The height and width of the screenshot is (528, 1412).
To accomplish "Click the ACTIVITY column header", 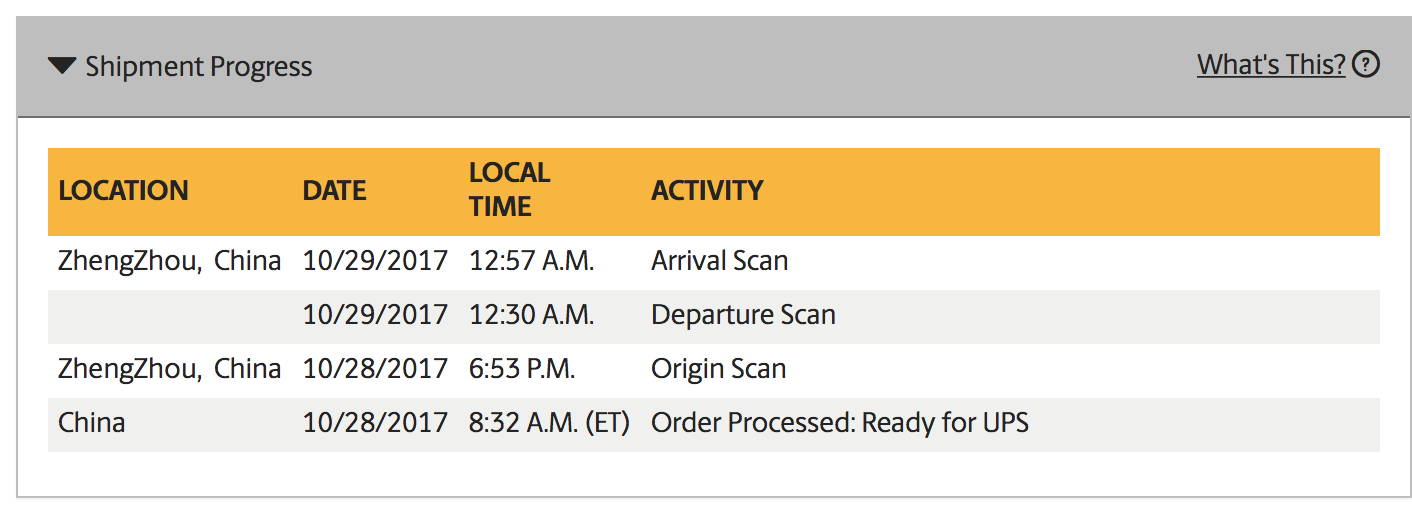I will [x=707, y=191].
